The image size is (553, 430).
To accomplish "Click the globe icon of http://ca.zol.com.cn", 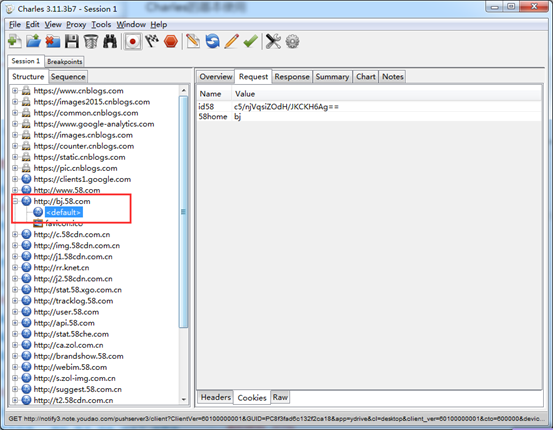I will (x=26, y=345).
